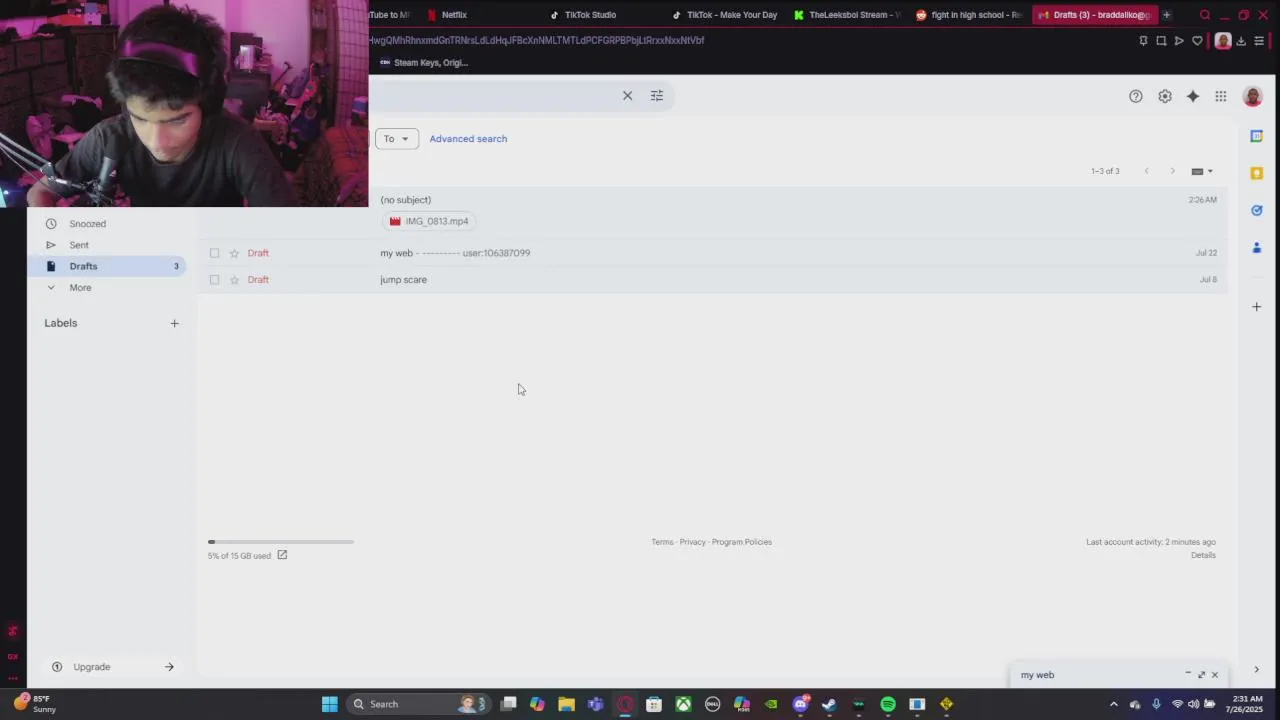Open File Explorer from taskbar
1280x720 pixels.
566,704
